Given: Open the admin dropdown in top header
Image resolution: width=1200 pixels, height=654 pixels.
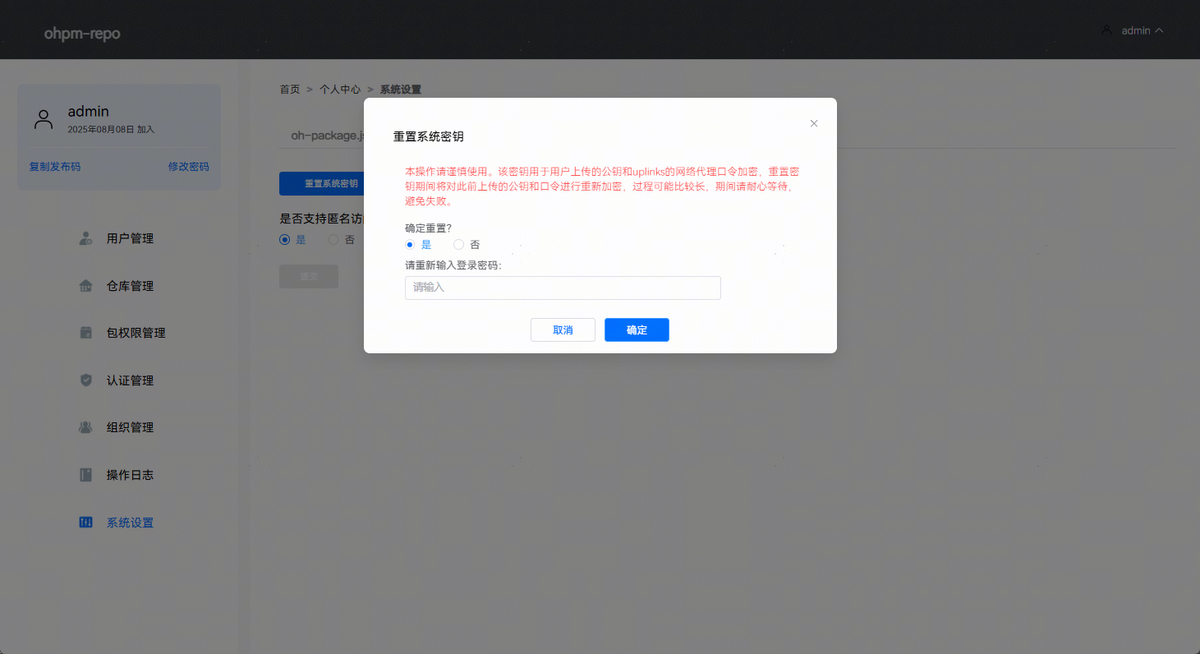Looking at the screenshot, I should tap(1133, 31).
